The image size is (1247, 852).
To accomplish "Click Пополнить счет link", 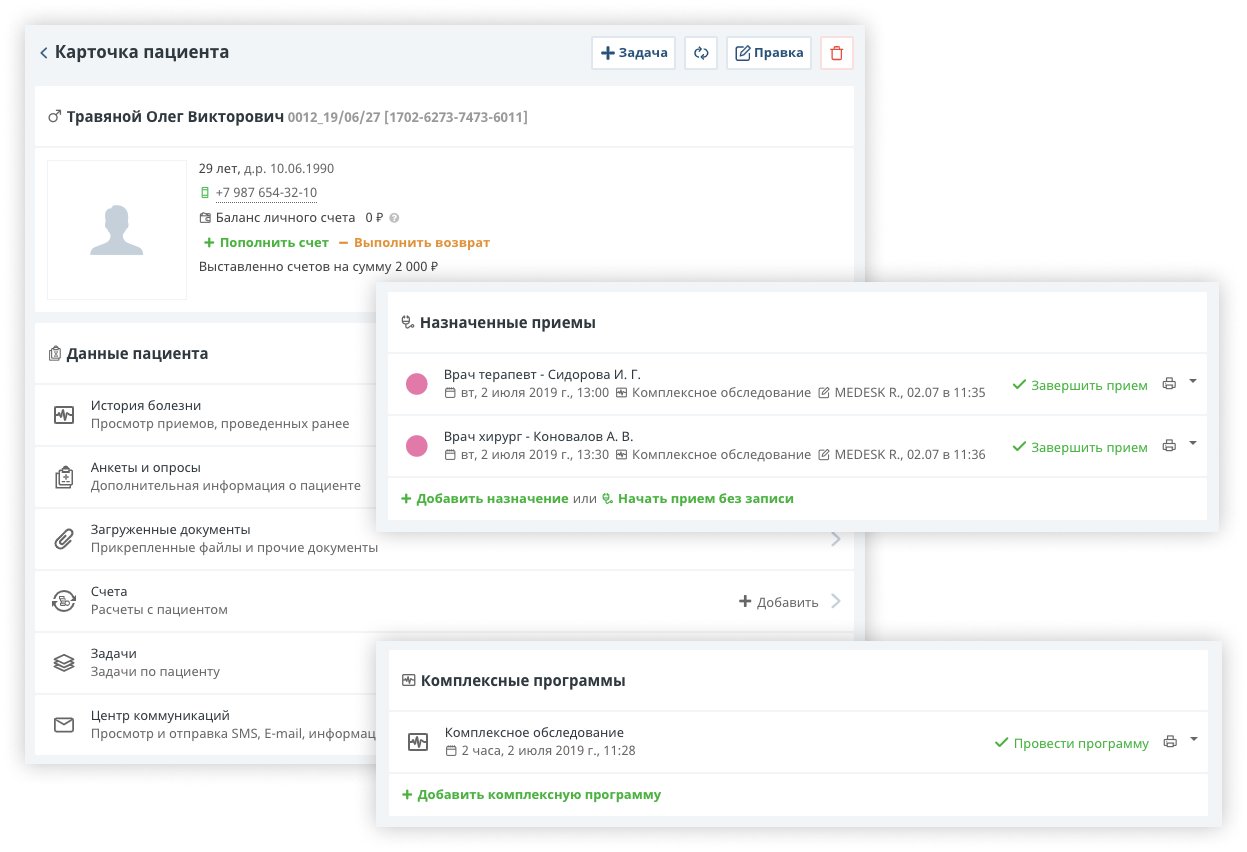I will pos(266,243).
